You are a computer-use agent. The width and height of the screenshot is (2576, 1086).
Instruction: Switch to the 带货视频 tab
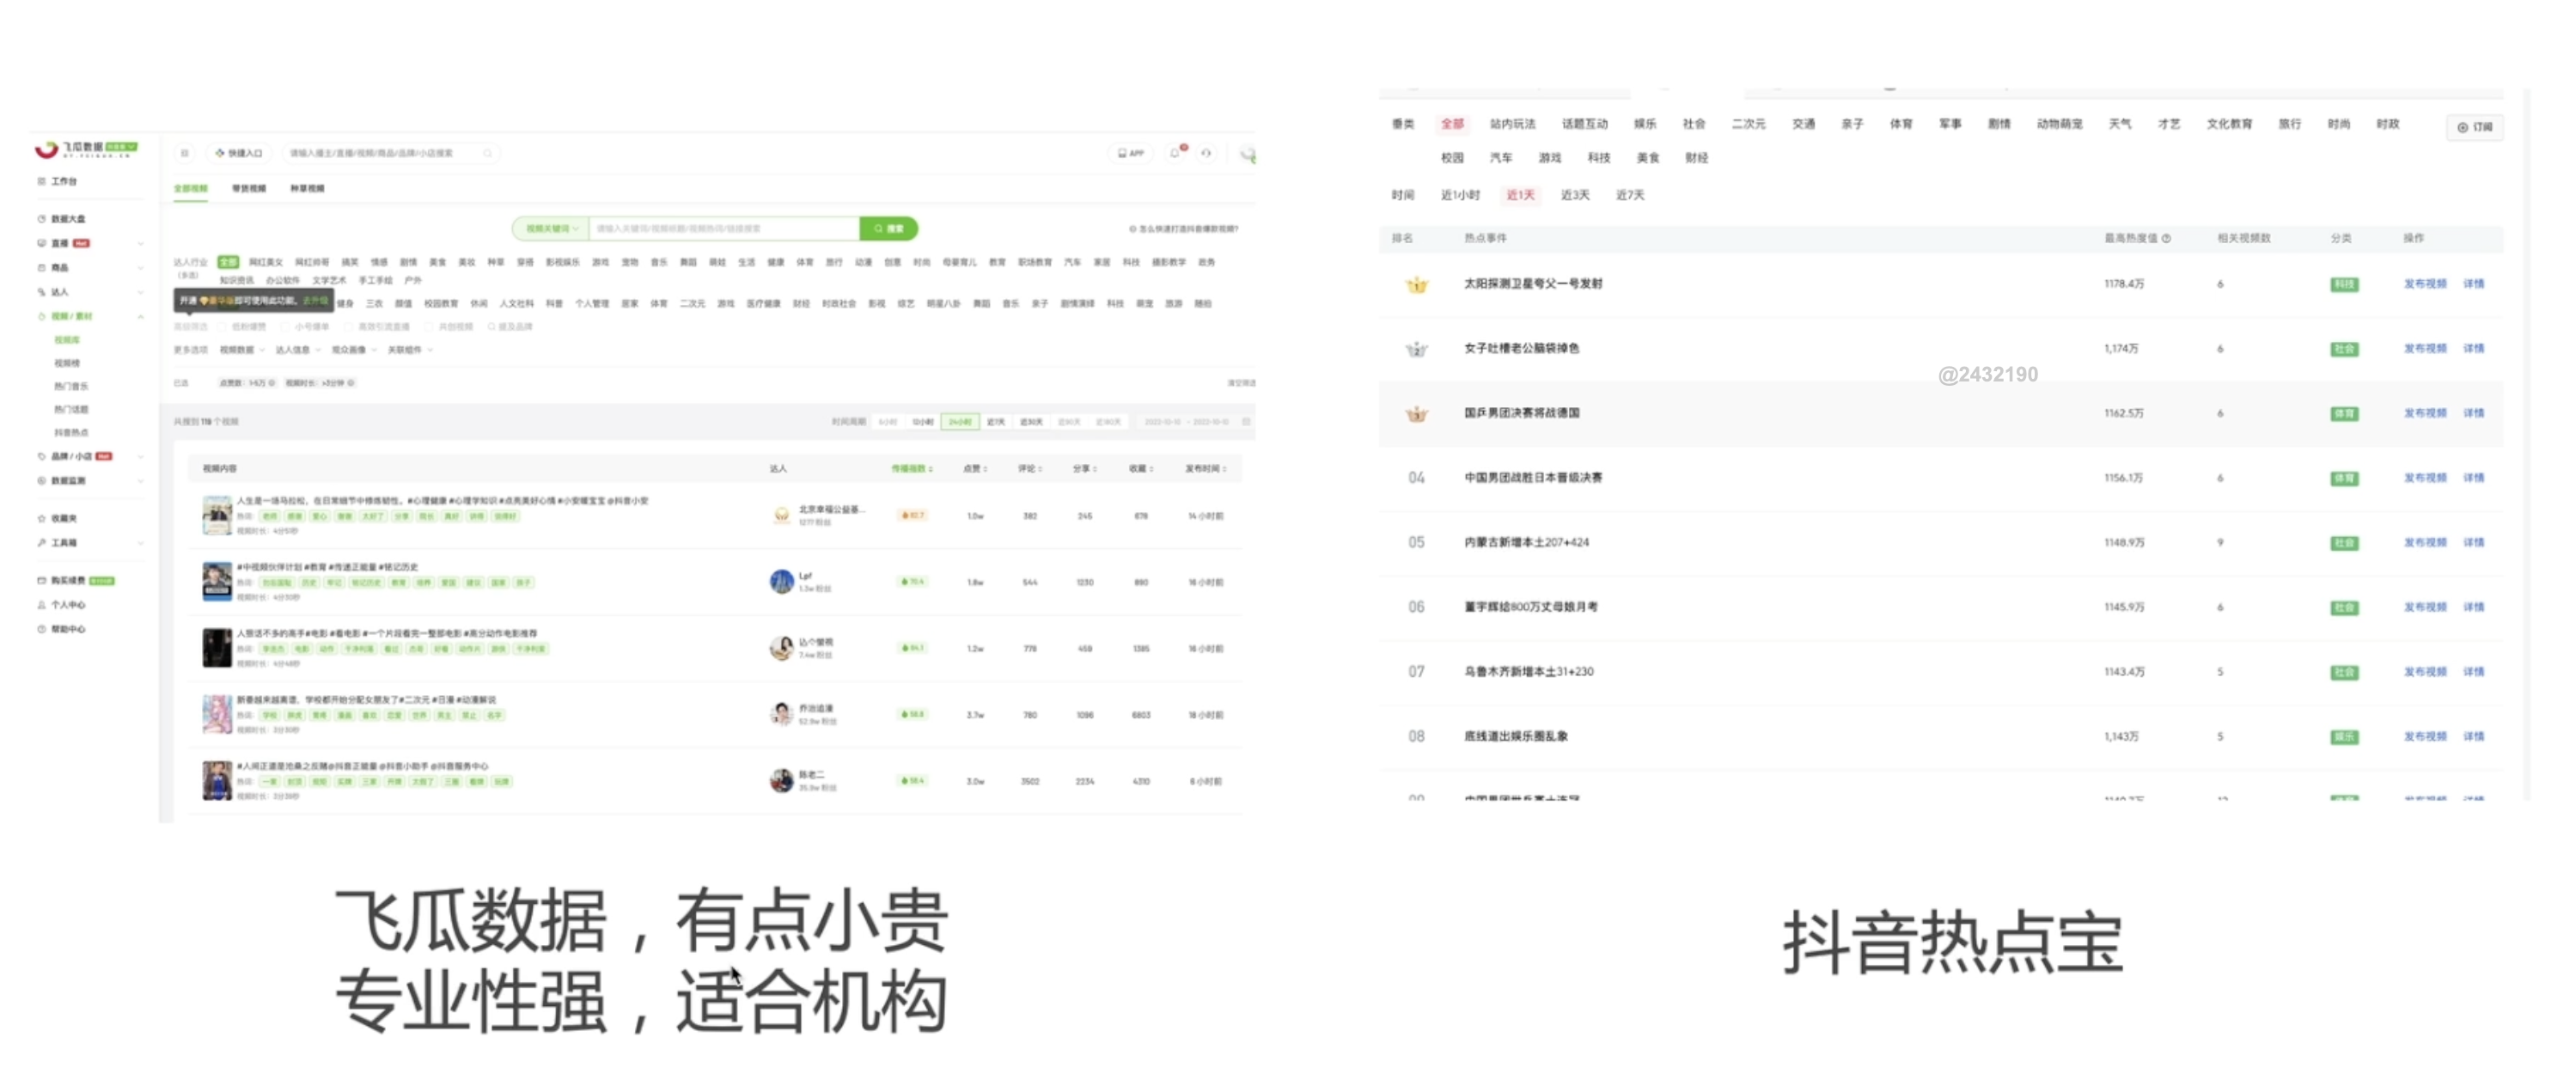[249, 188]
